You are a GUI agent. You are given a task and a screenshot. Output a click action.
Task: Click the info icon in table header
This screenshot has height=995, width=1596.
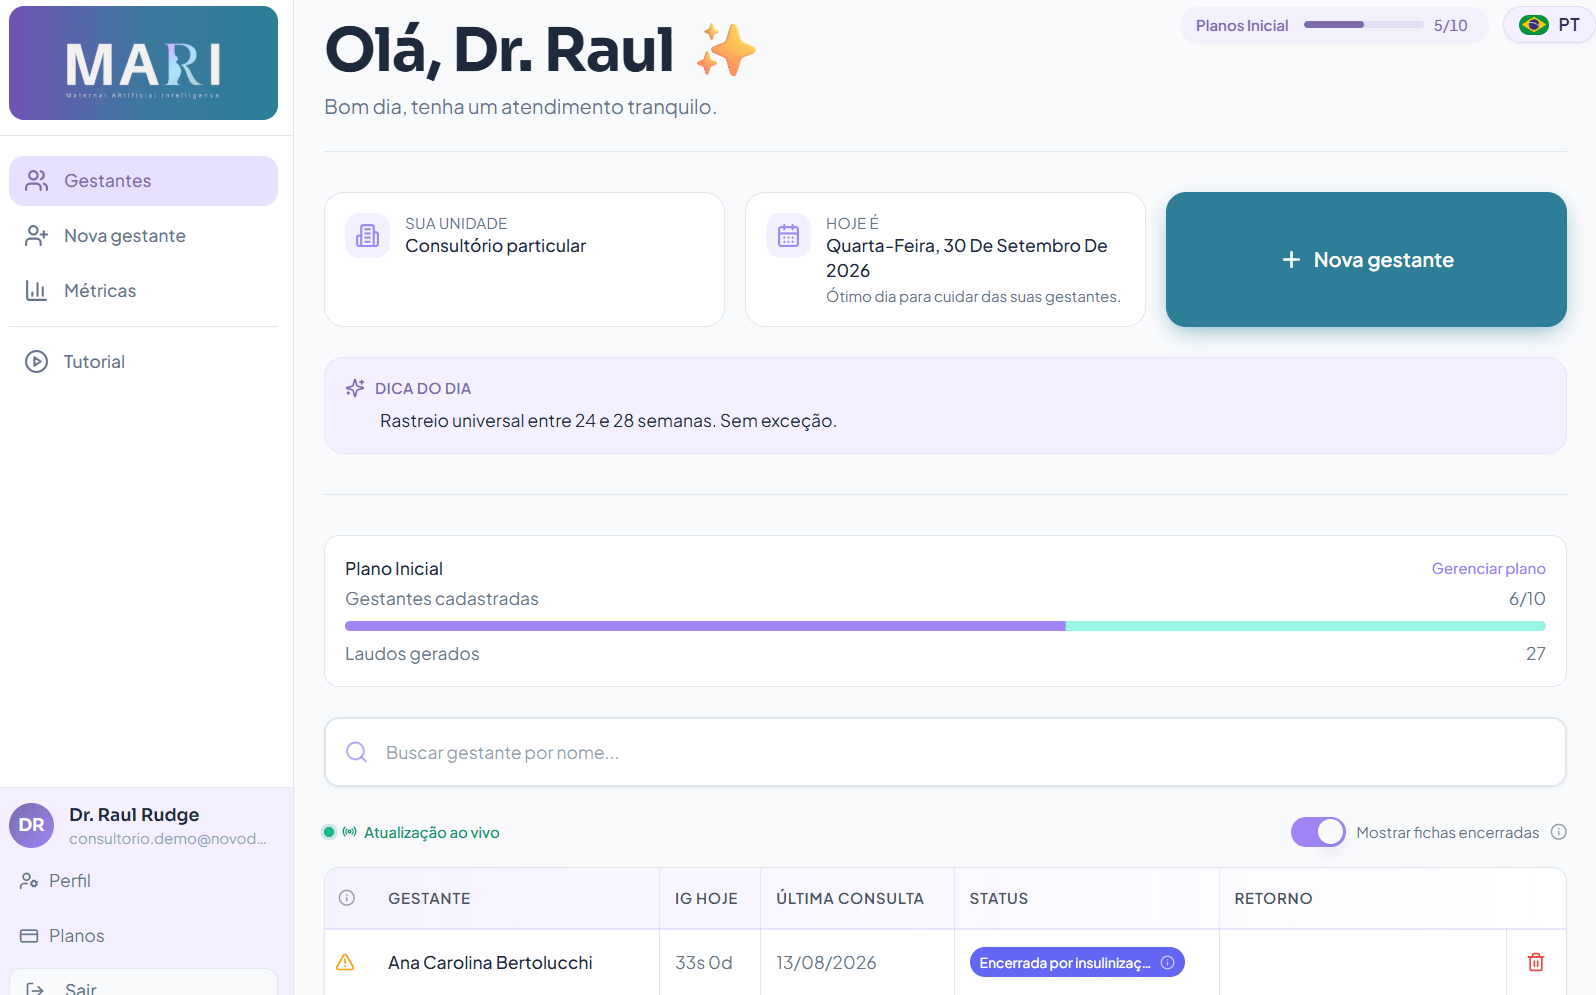[x=347, y=898]
